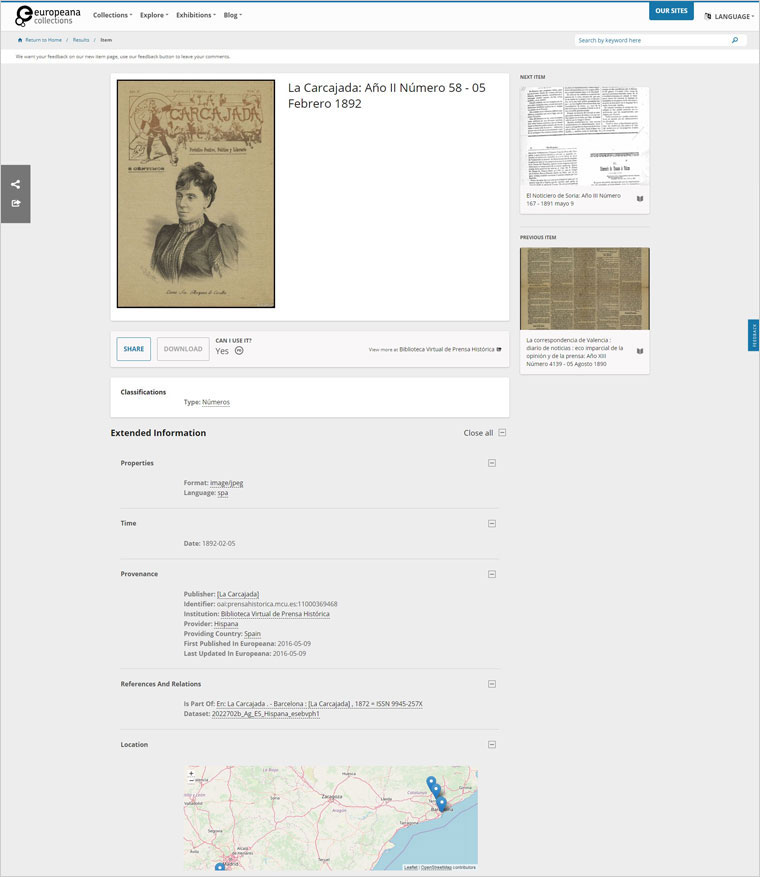Click the La correspondencia de Valencia title text
Image resolution: width=760 pixels, height=877 pixels.
pos(574,352)
